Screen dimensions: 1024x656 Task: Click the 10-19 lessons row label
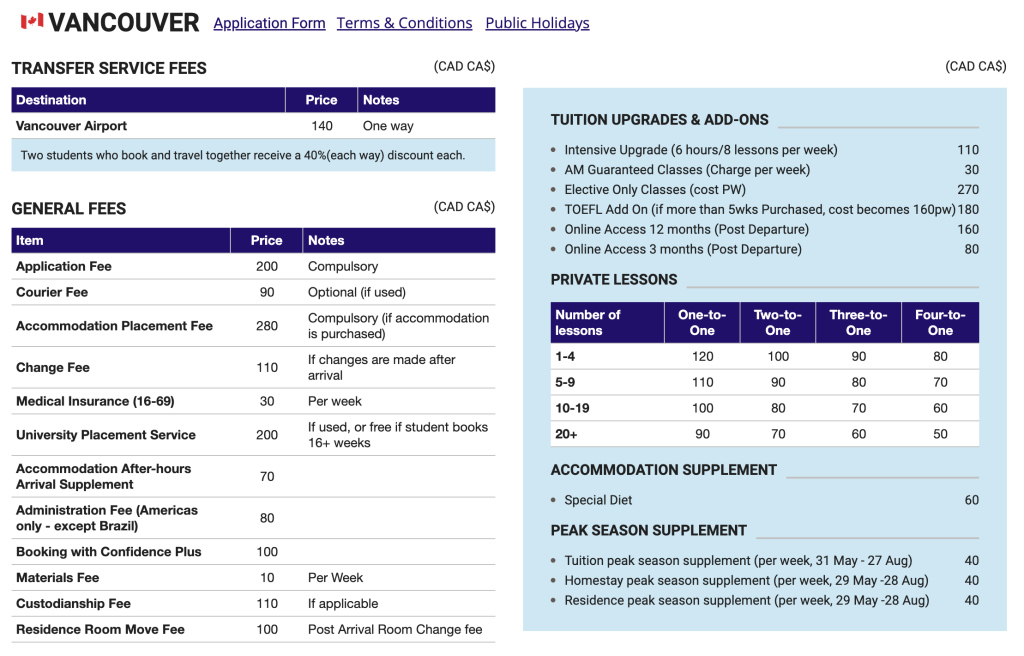point(572,408)
